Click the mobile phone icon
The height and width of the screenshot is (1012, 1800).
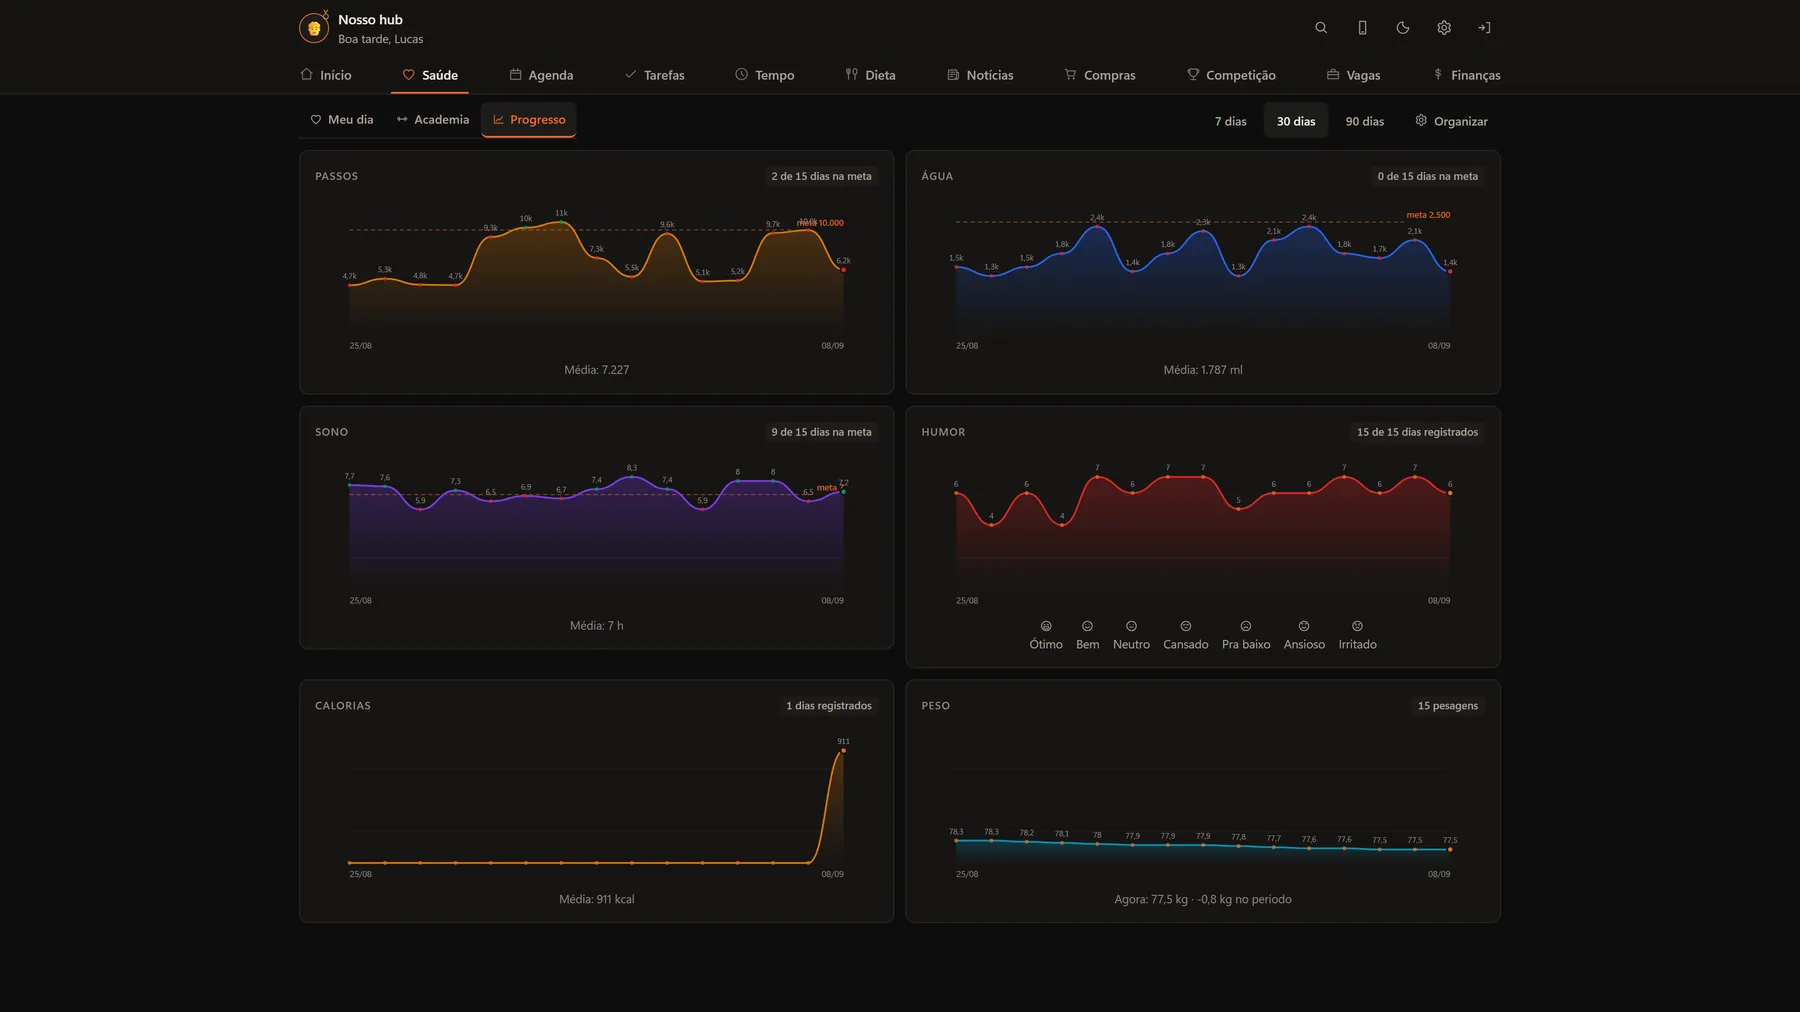[x=1362, y=28]
